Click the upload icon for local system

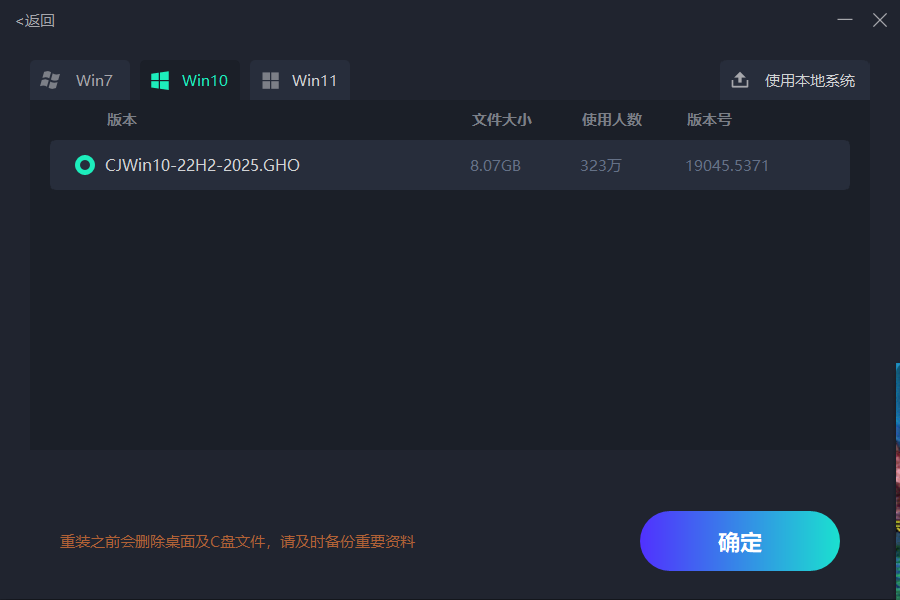[740, 80]
